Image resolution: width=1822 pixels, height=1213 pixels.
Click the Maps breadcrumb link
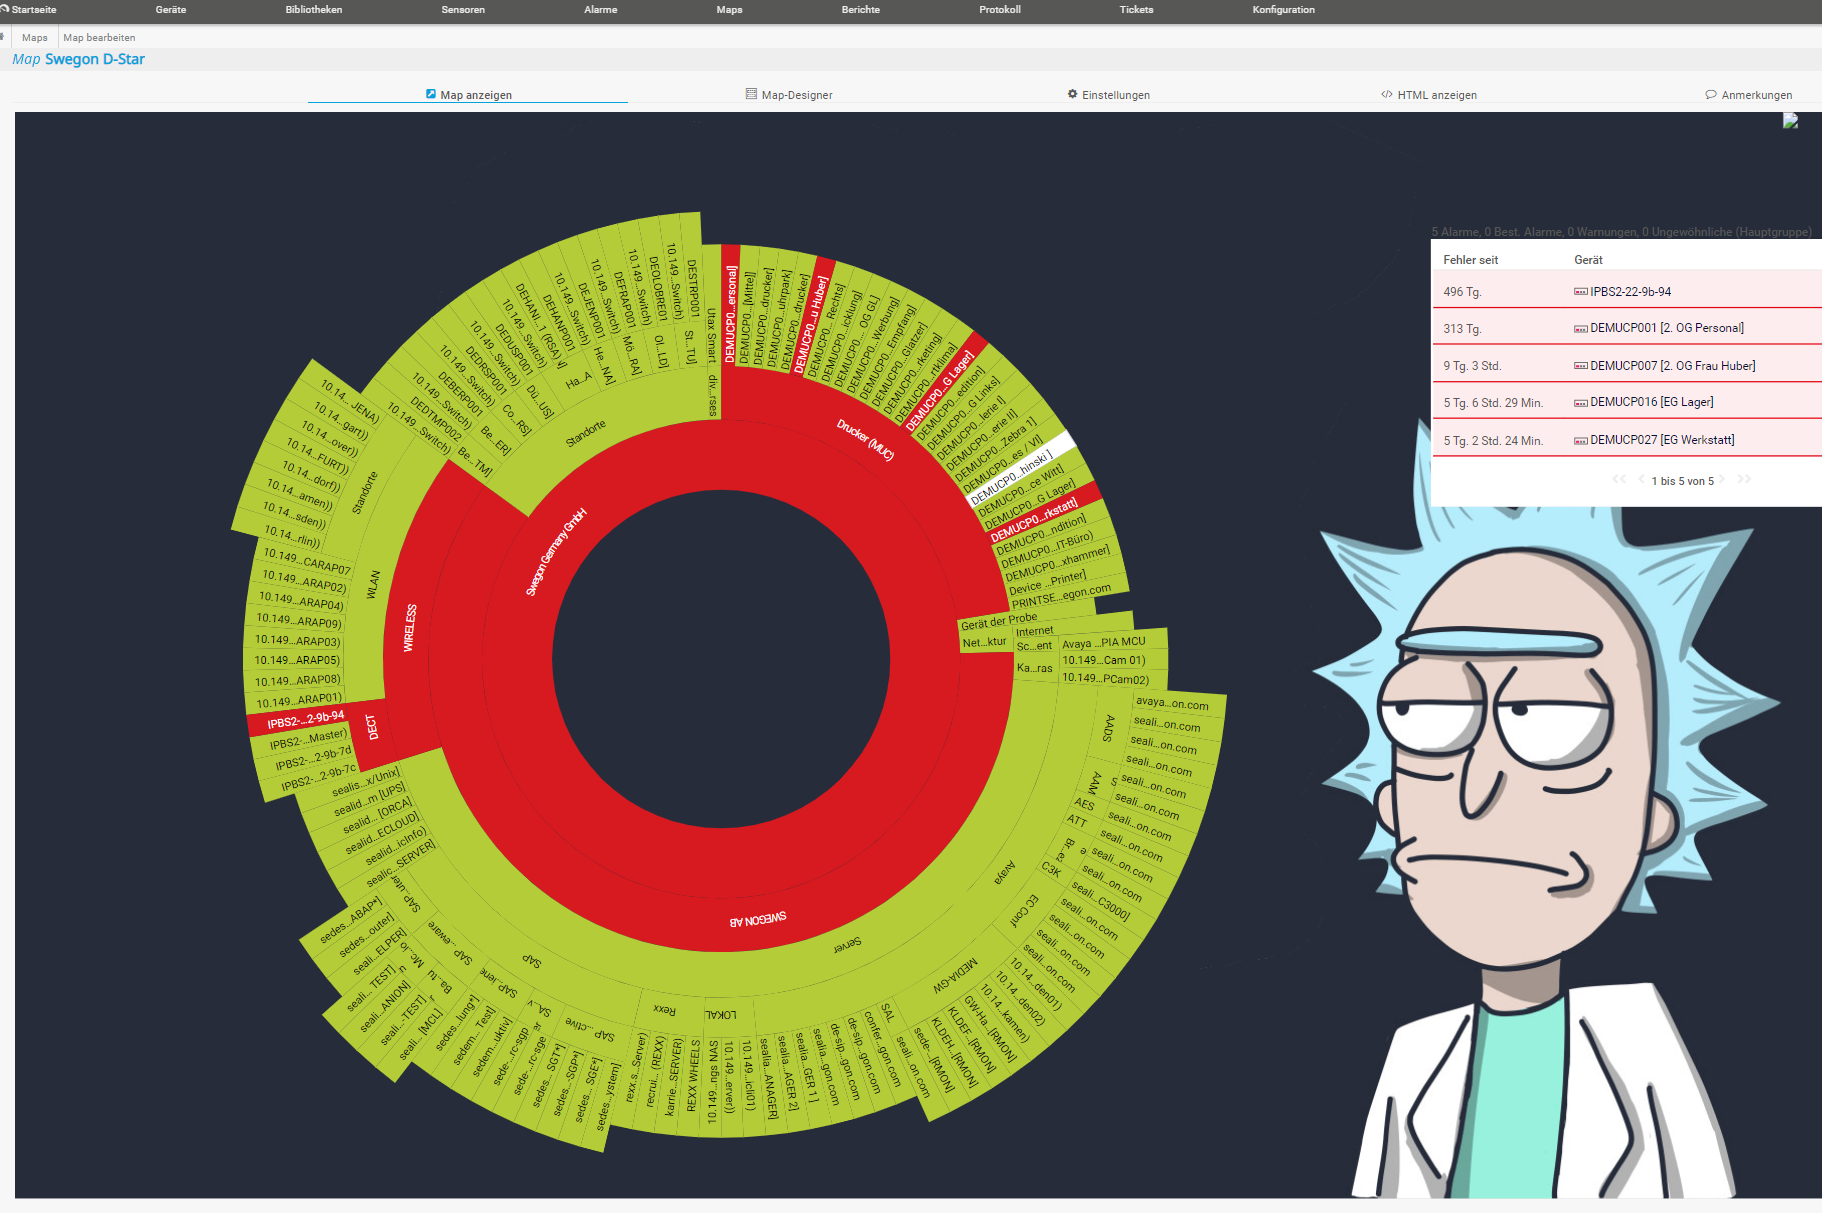[x=35, y=38]
